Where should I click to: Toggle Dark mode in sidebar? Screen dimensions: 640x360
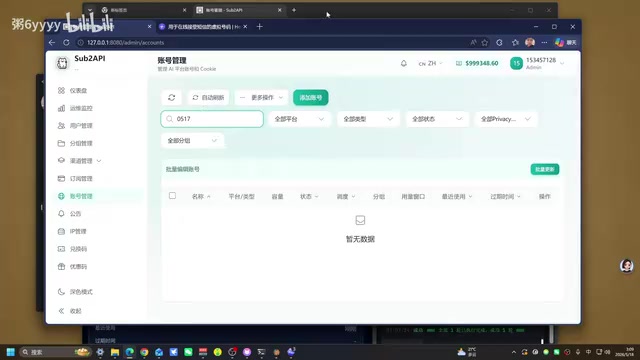pos(76,292)
